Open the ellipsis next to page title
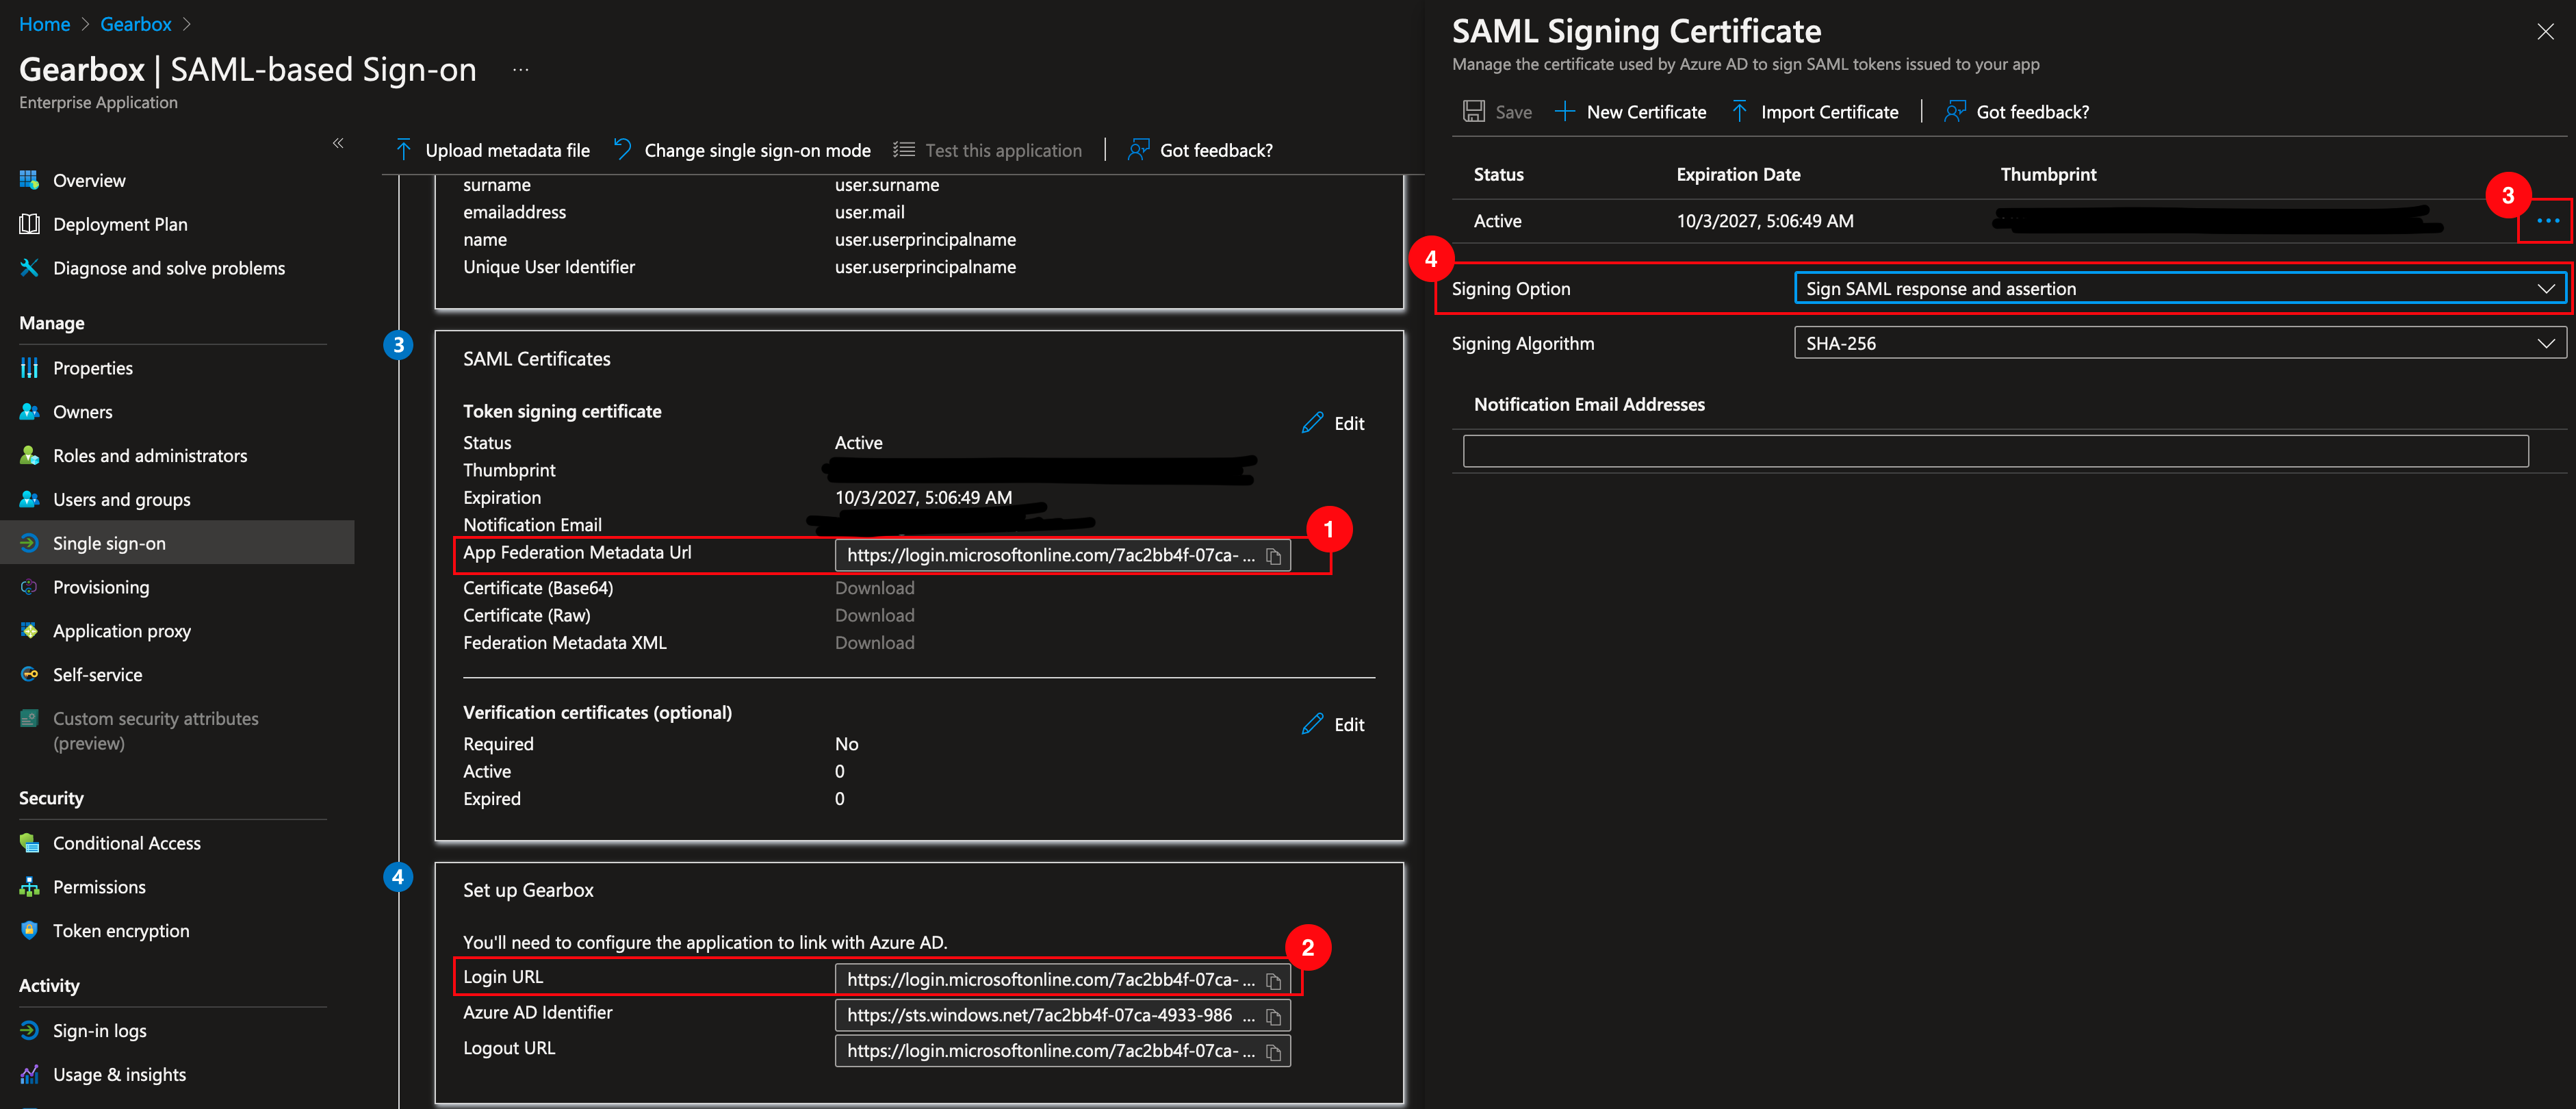 point(520,70)
